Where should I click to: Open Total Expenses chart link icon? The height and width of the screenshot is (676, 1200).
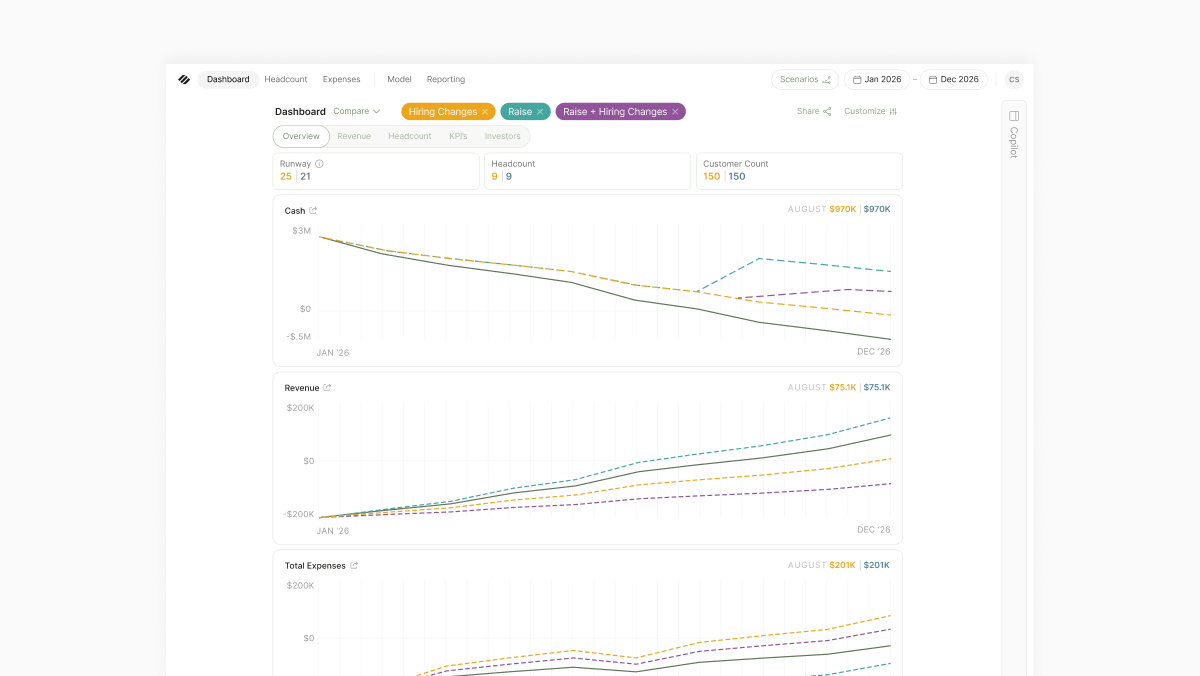[354, 566]
